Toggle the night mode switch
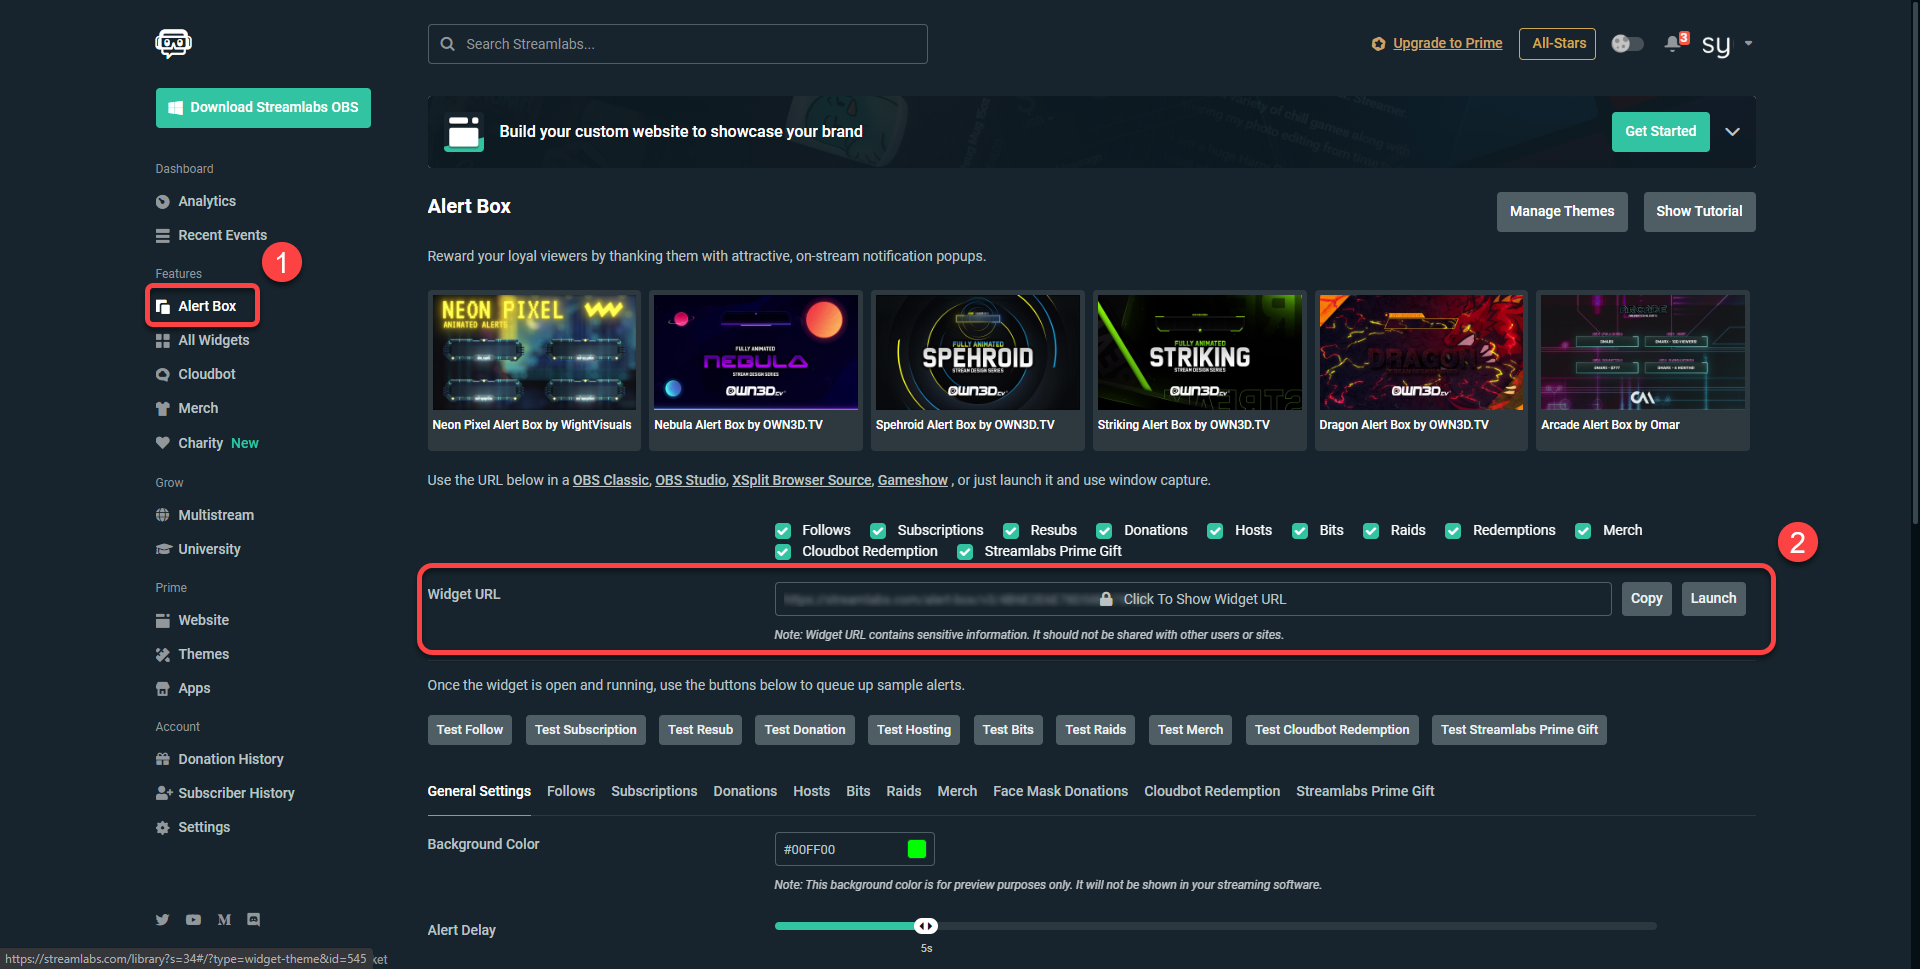 1627,44
